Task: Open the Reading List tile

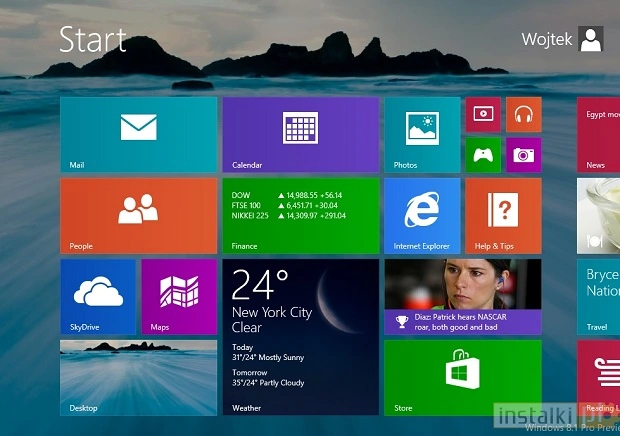Action: click(598, 378)
